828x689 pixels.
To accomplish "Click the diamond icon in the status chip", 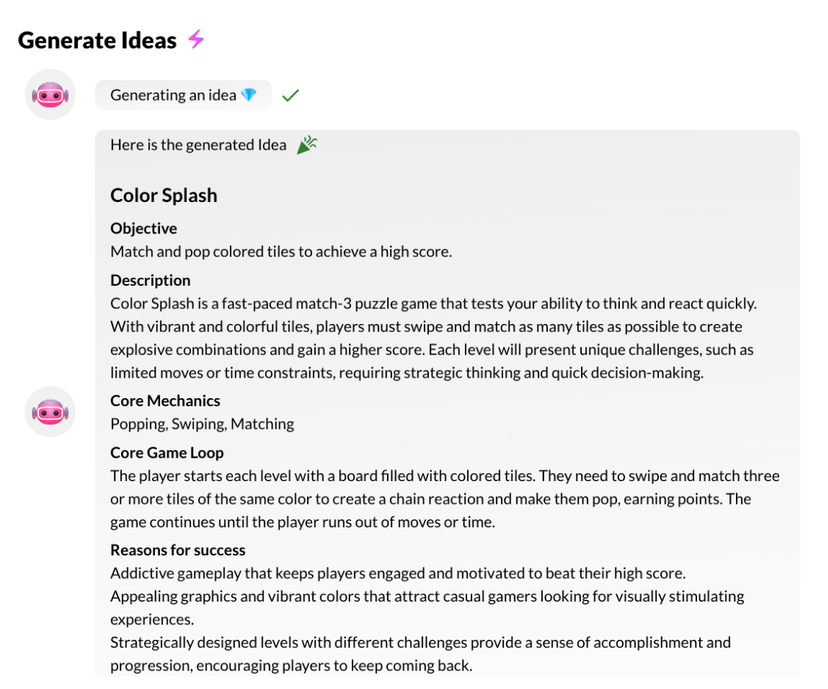I will [246, 94].
